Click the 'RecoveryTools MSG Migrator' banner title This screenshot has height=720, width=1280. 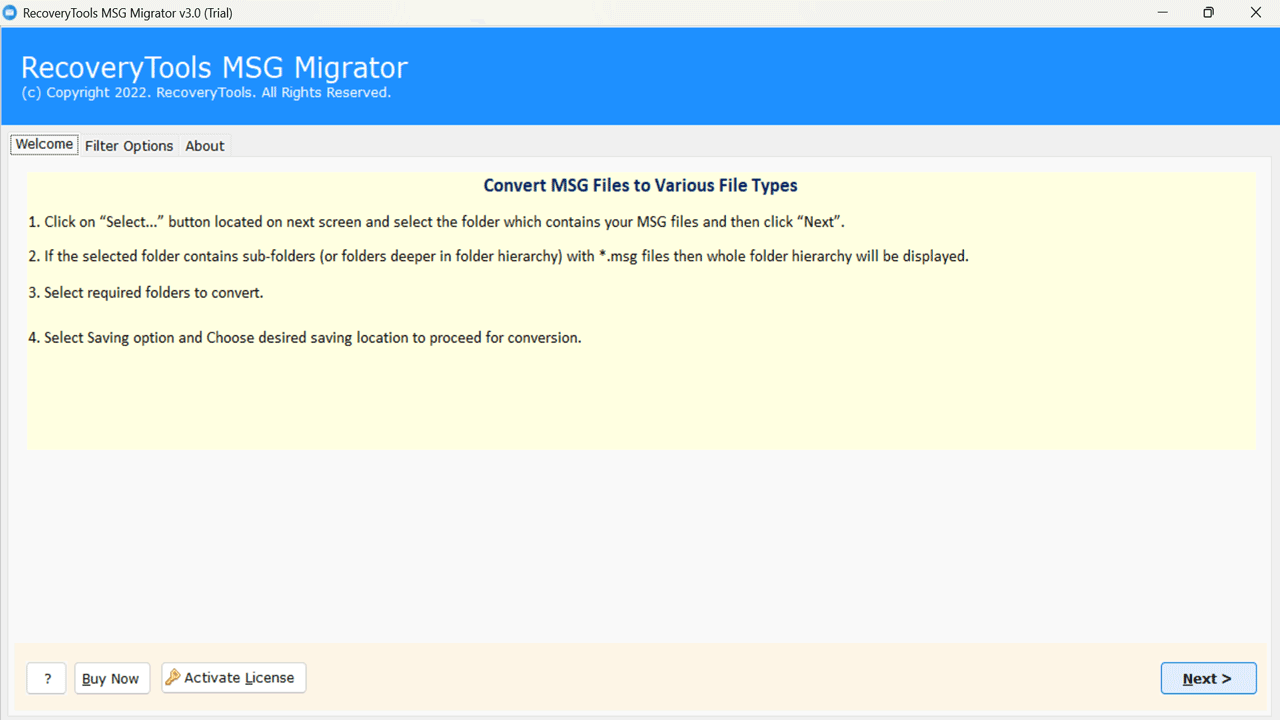(214, 67)
